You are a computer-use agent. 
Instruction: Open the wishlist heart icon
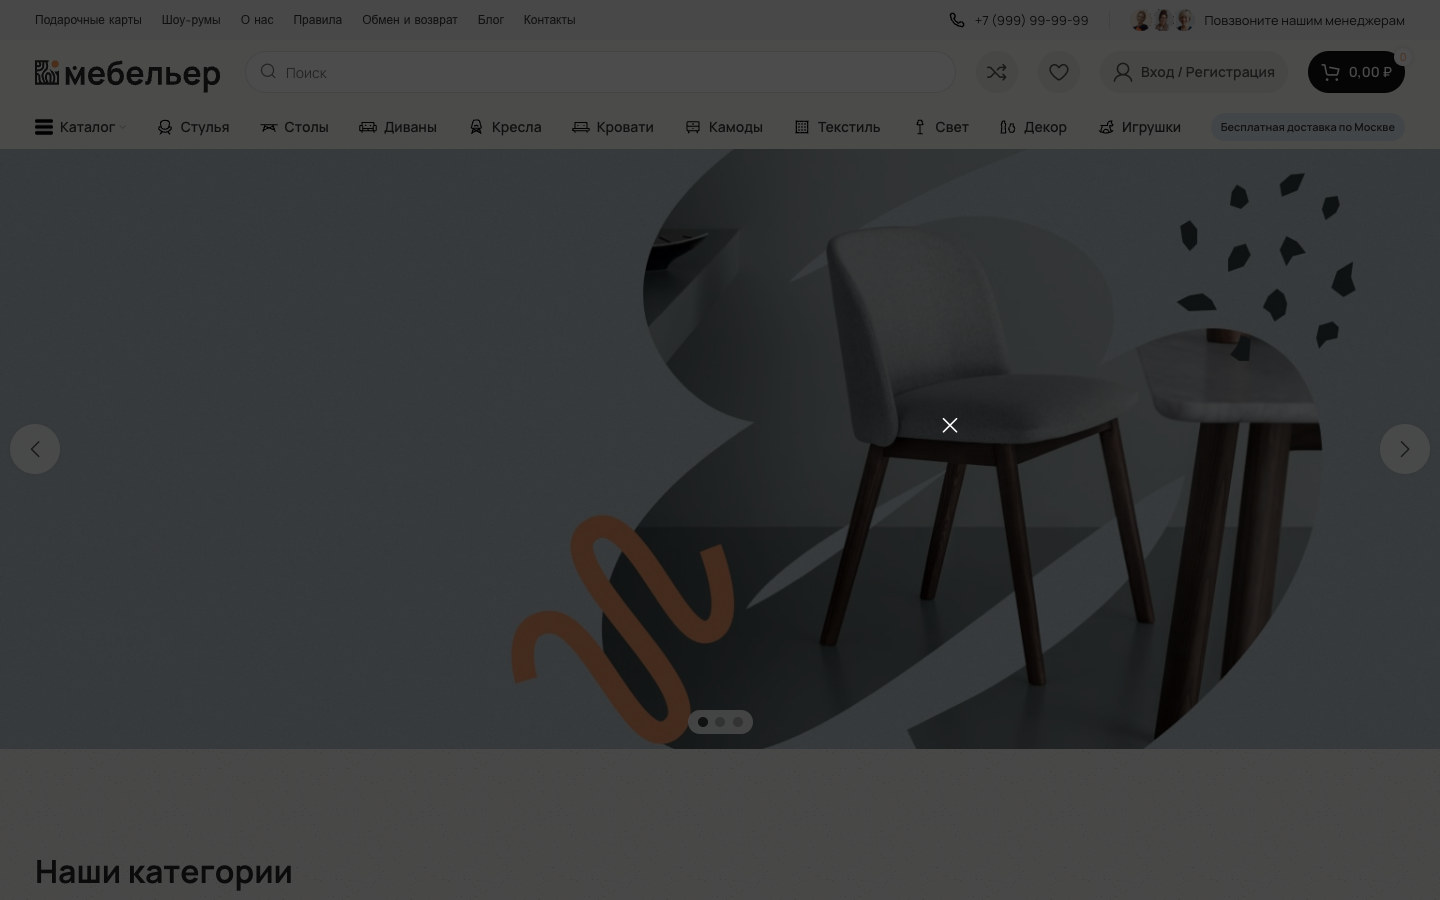[1059, 72]
